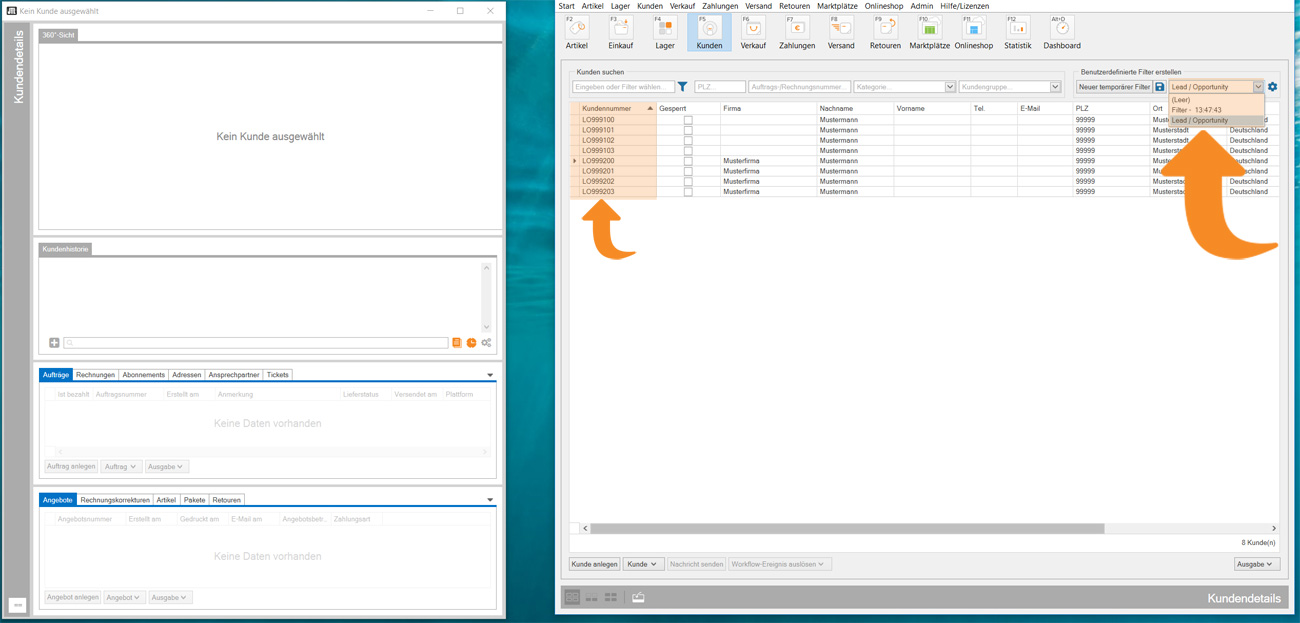Viewport: 1300px width, 623px height.
Task: Toggle Gesperrt checkbox for customer LO999203
Action: point(688,192)
